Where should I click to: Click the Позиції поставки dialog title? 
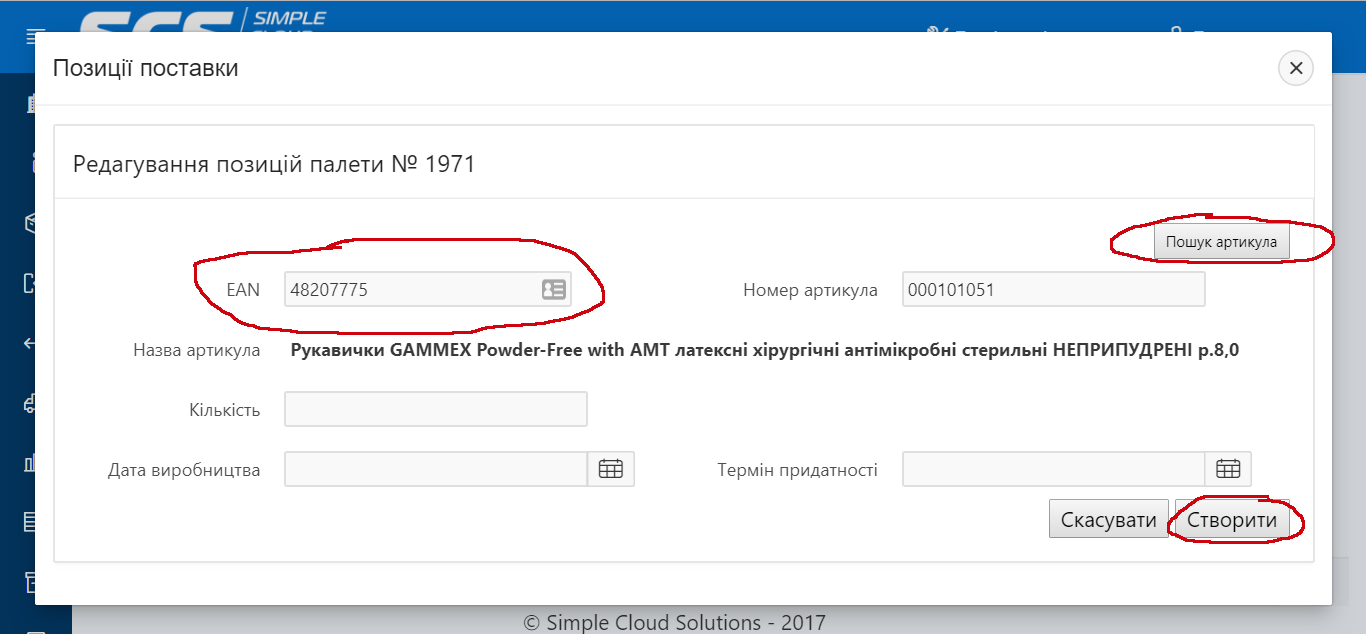(146, 68)
